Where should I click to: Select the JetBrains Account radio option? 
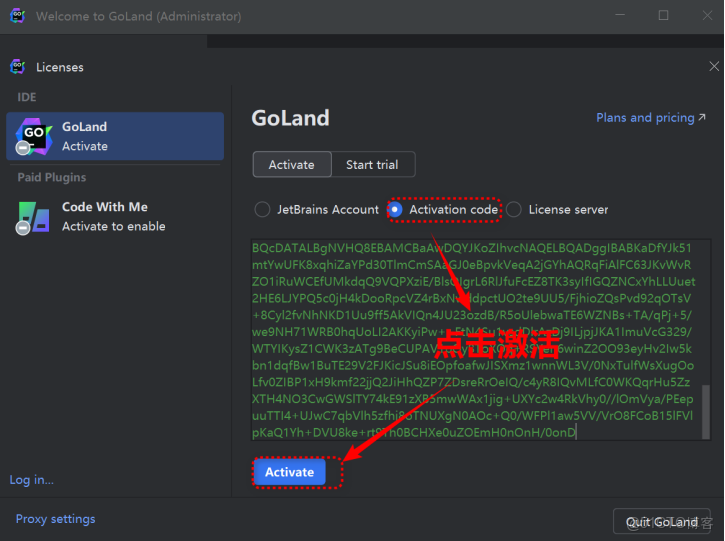(262, 210)
